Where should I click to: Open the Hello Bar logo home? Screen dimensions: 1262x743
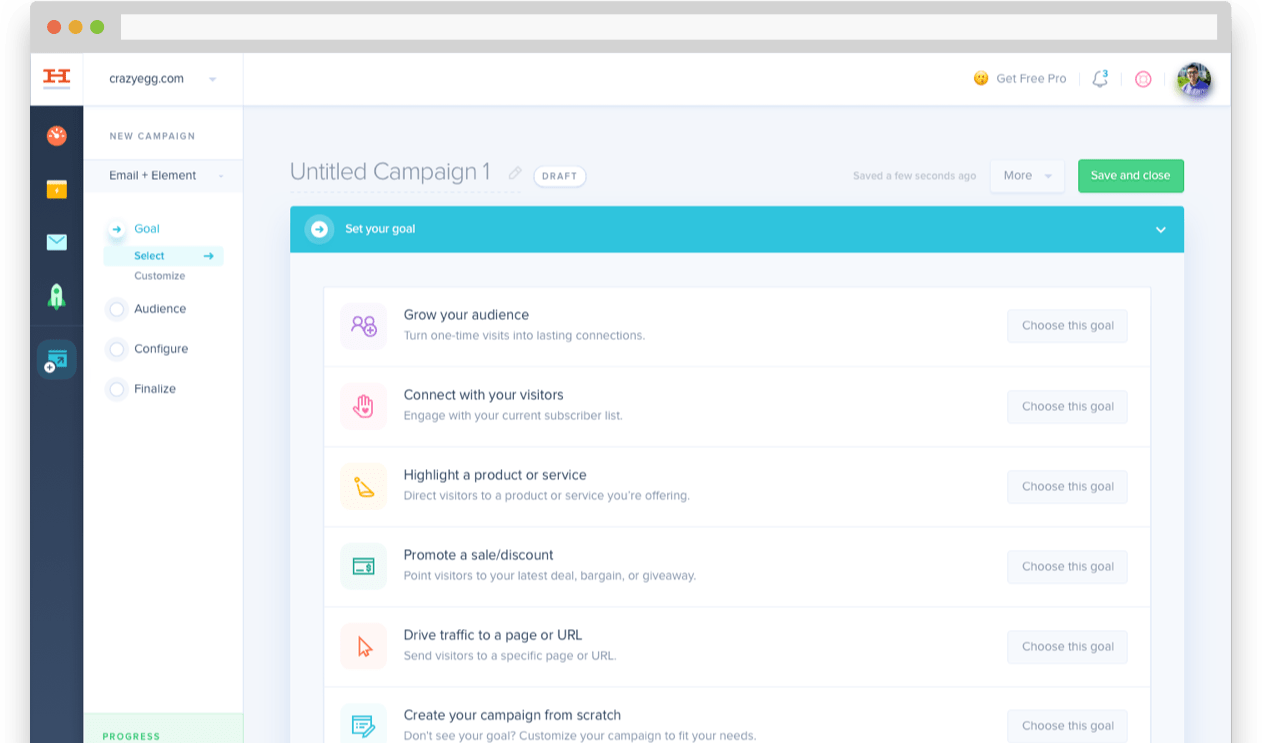click(57, 78)
